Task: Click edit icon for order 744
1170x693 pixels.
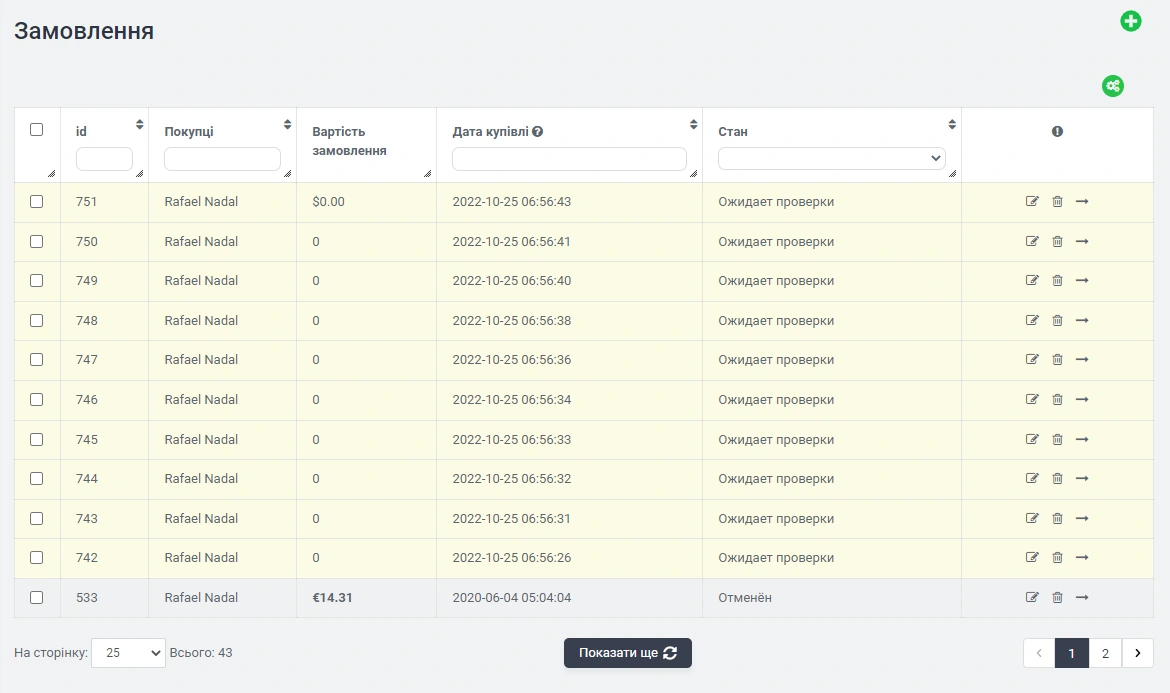Action: click(1032, 479)
